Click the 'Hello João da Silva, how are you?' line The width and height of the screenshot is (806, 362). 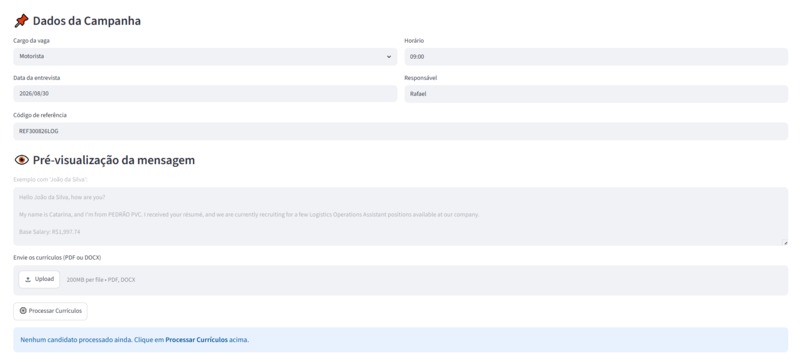62,197
